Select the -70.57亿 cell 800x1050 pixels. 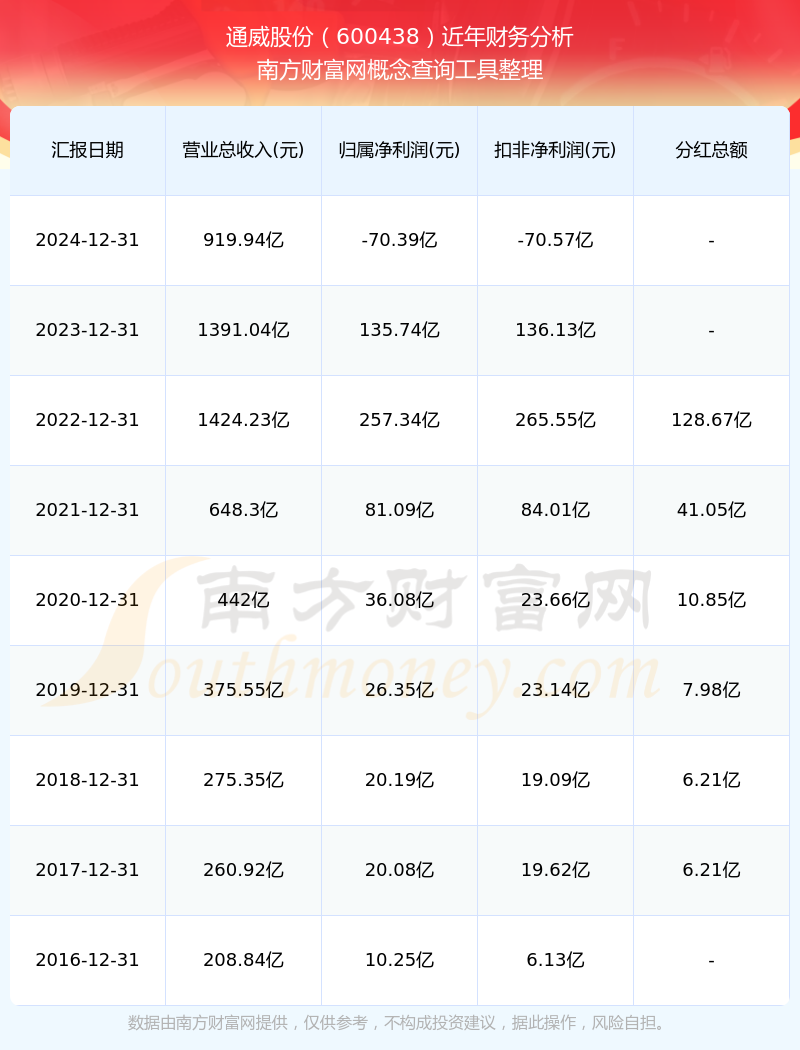556,240
